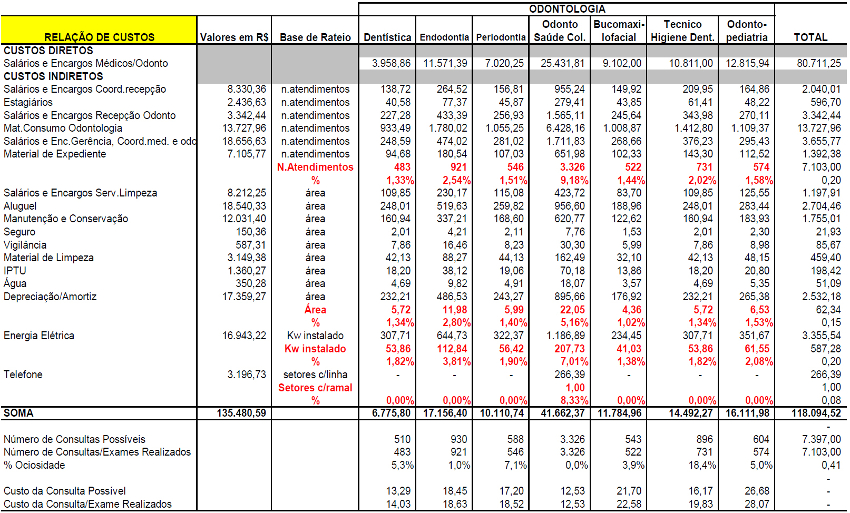Click the Valores em R$ column header
The height and width of the screenshot is (513, 850).
(234, 37)
